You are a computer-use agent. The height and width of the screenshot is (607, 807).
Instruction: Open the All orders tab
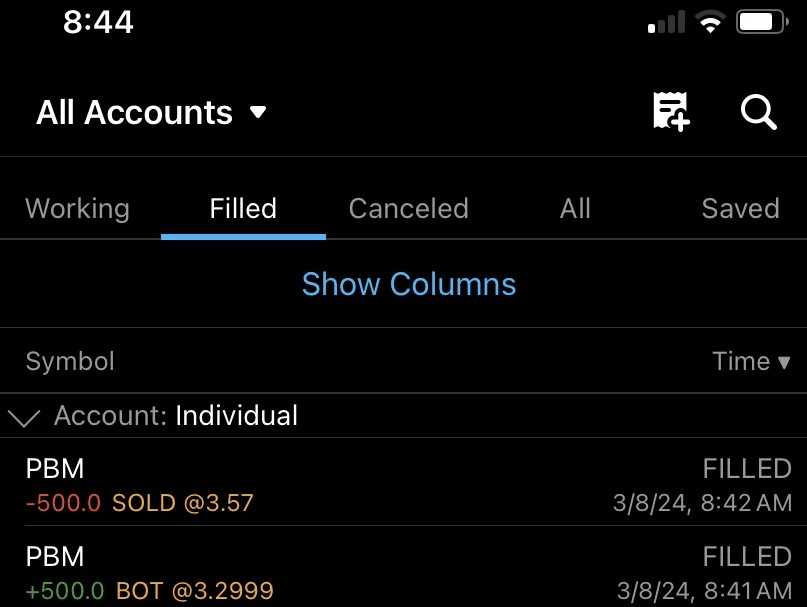click(x=575, y=208)
